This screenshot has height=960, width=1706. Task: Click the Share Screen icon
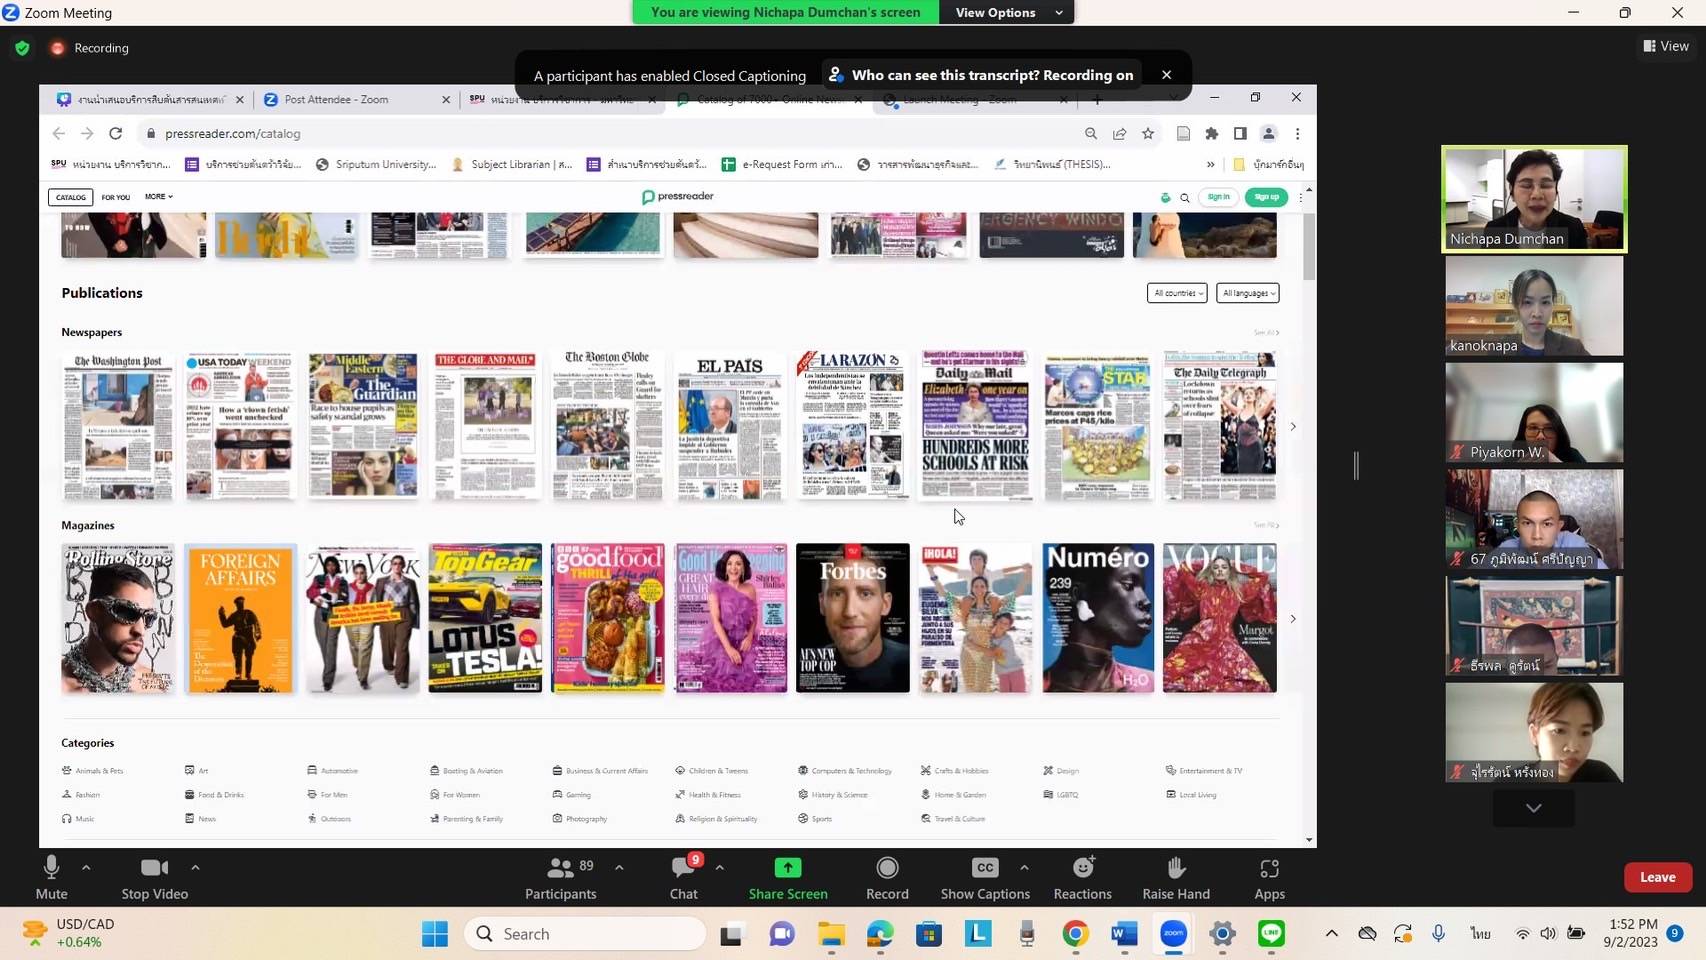click(x=788, y=868)
